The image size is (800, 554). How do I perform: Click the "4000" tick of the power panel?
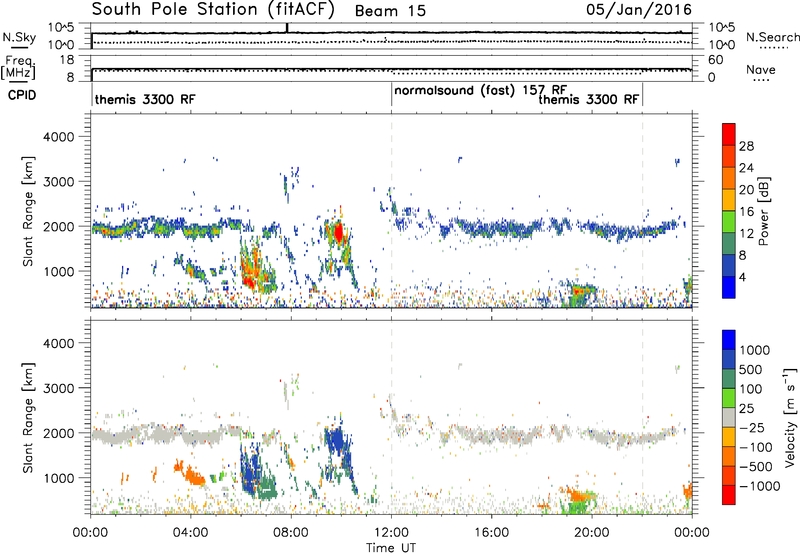click(x=59, y=137)
